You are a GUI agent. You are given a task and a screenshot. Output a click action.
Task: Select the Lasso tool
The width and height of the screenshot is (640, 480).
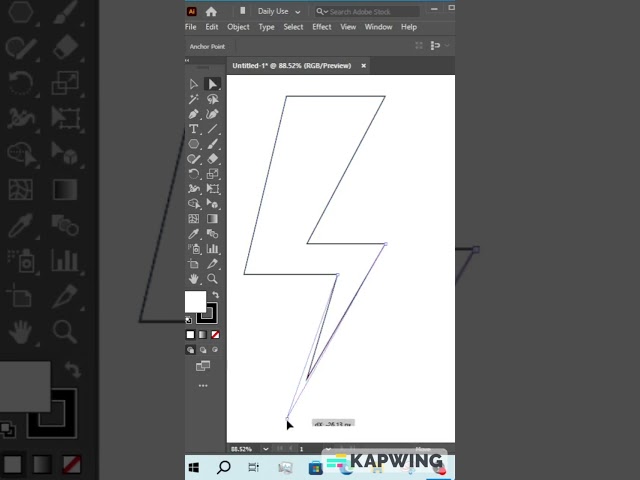212,99
